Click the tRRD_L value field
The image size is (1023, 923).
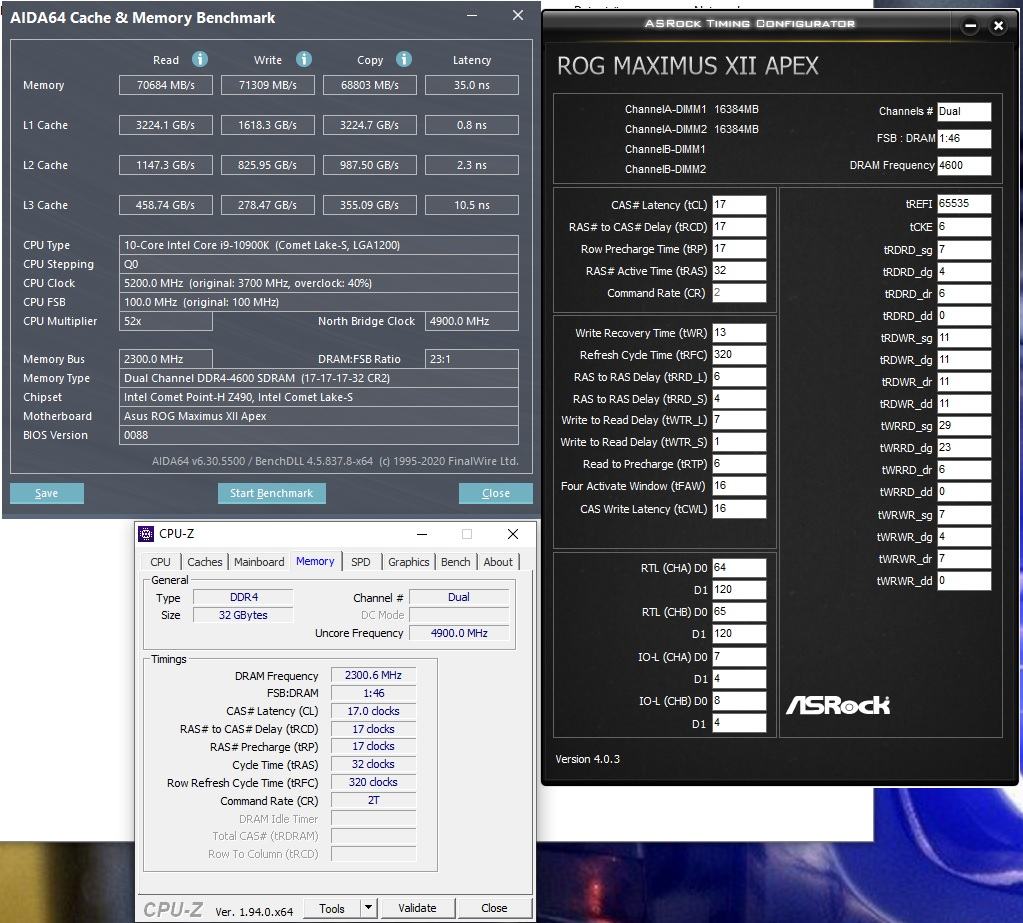pyautogui.click(x=739, y=376)
